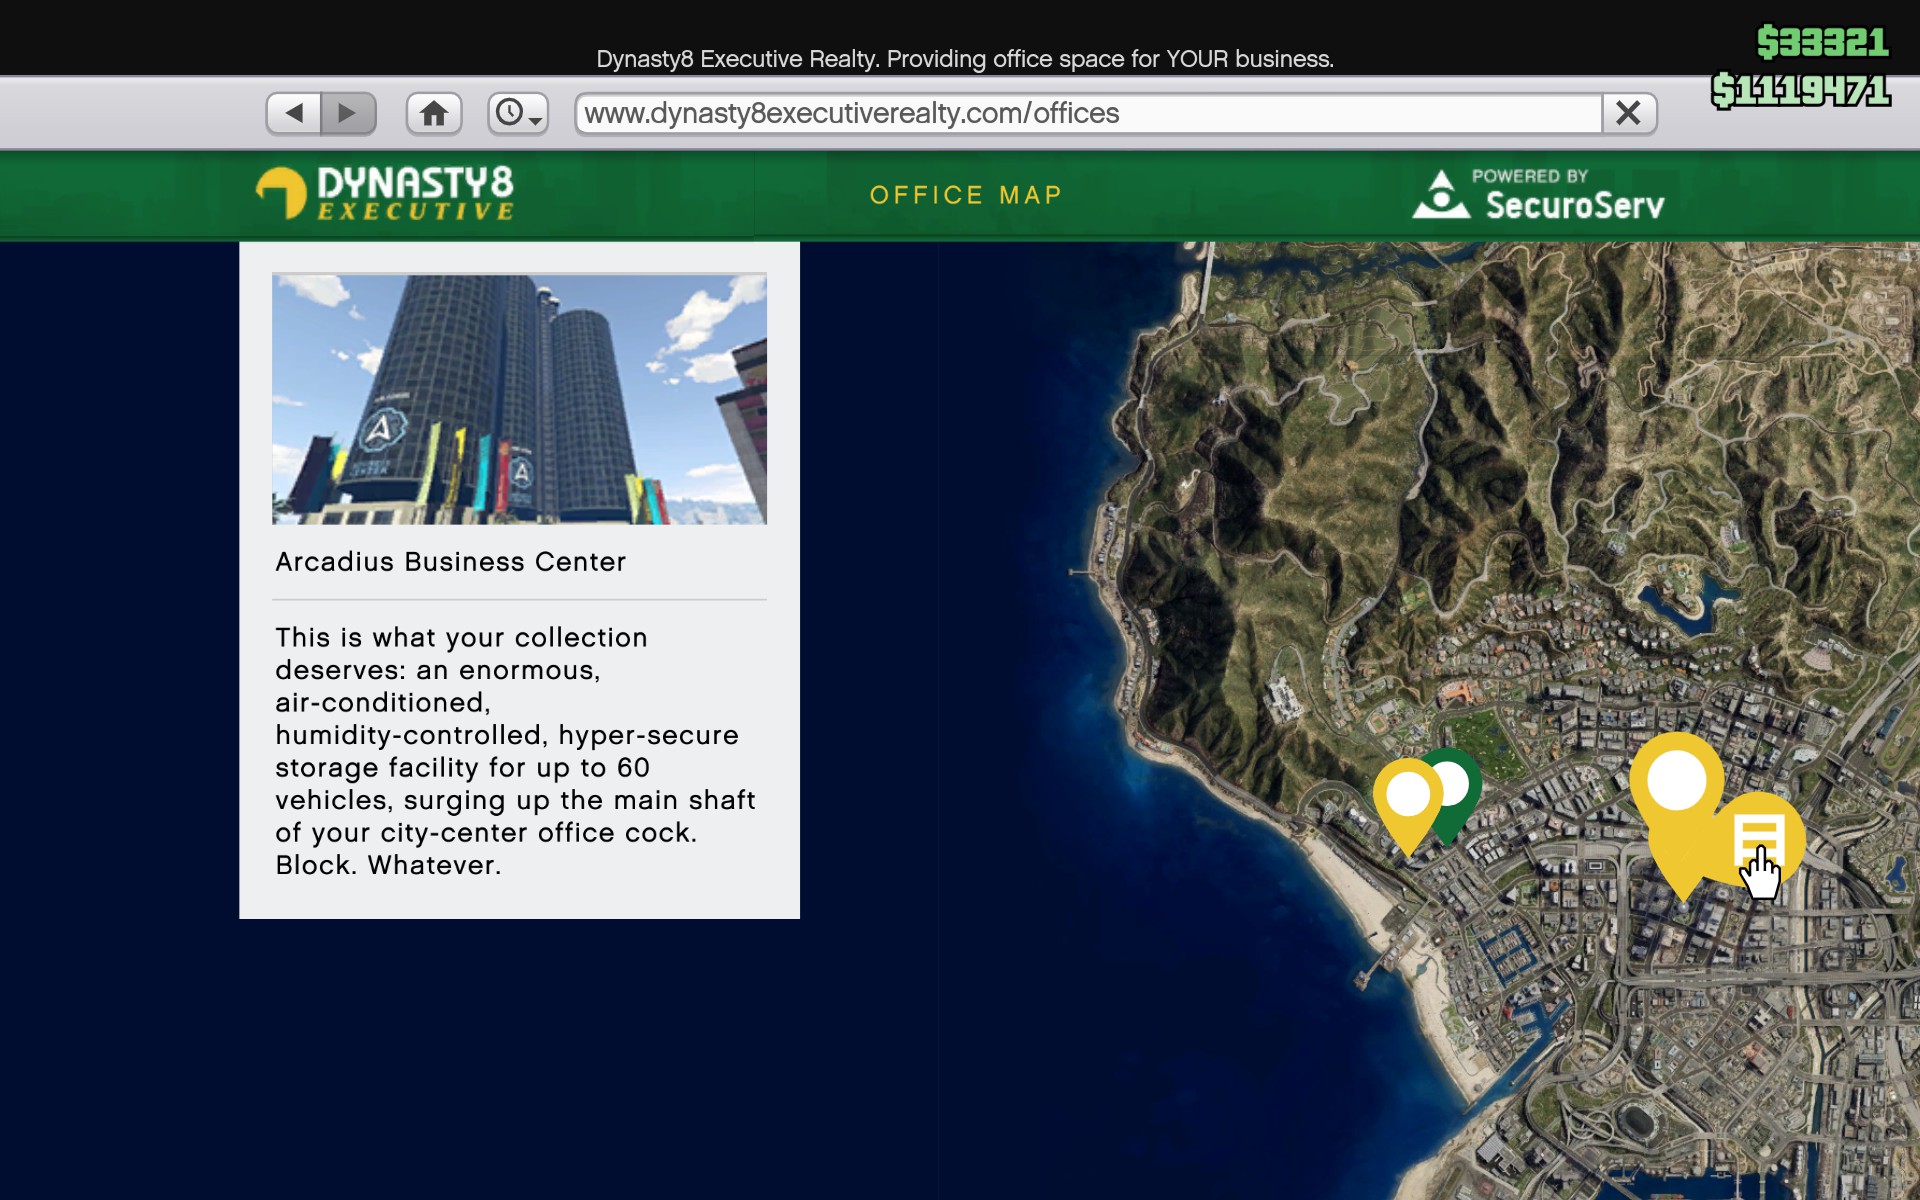The width and height of the screenshot is (1920, 1200).
Task: Click the SecuroServ logo
Action: point(1538,194)
